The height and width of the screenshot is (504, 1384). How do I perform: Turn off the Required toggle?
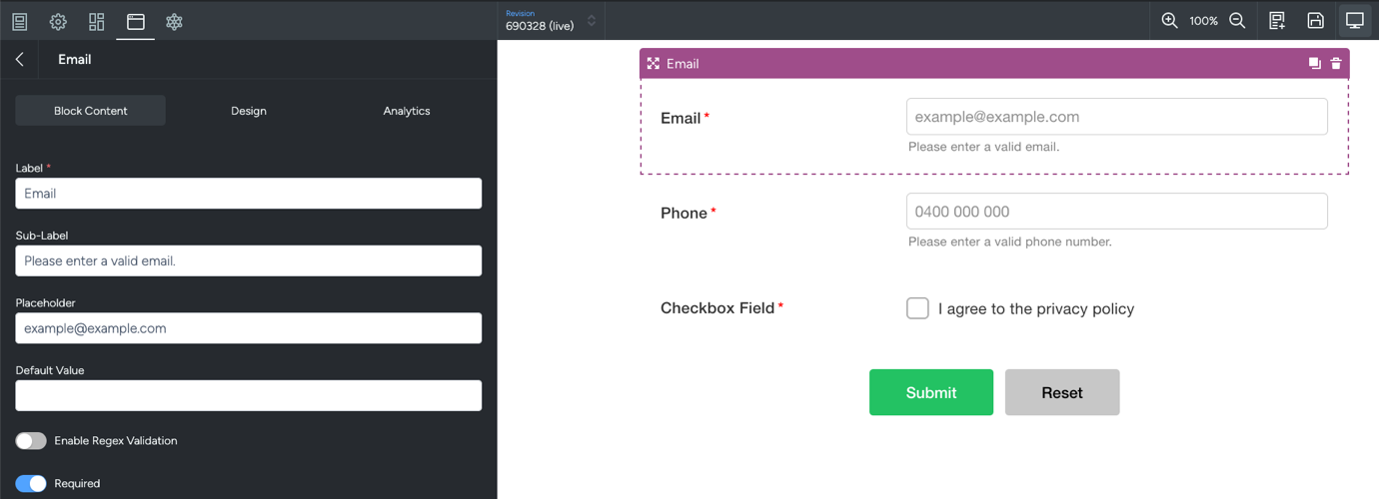point(31,484)
